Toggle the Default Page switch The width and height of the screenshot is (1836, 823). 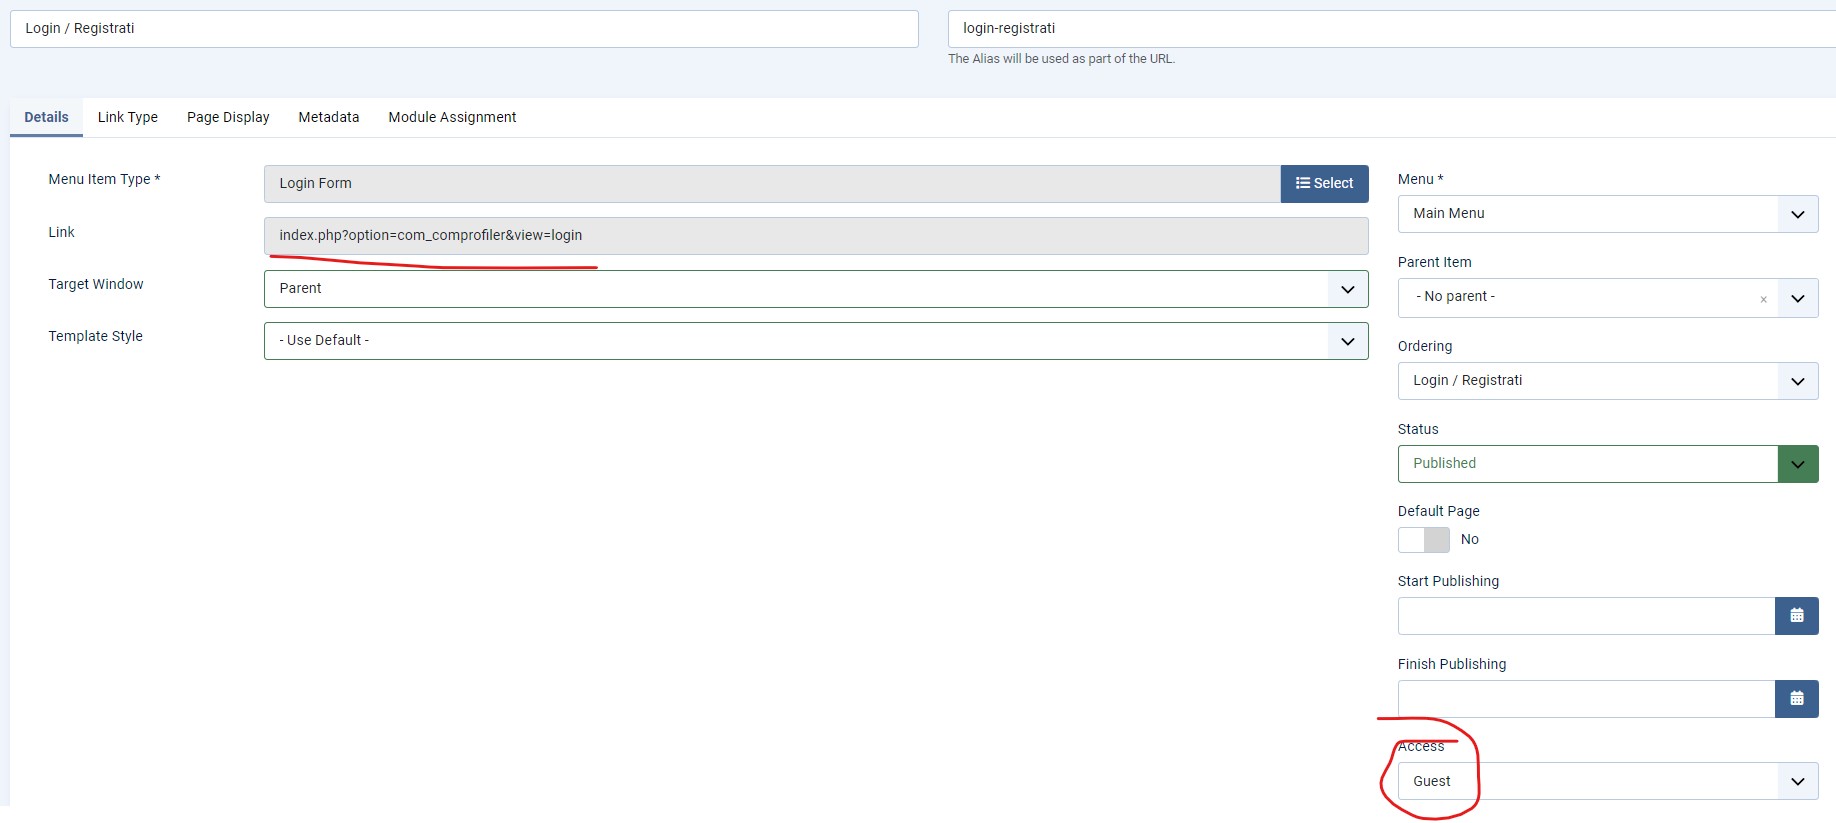pos(1424,540)
